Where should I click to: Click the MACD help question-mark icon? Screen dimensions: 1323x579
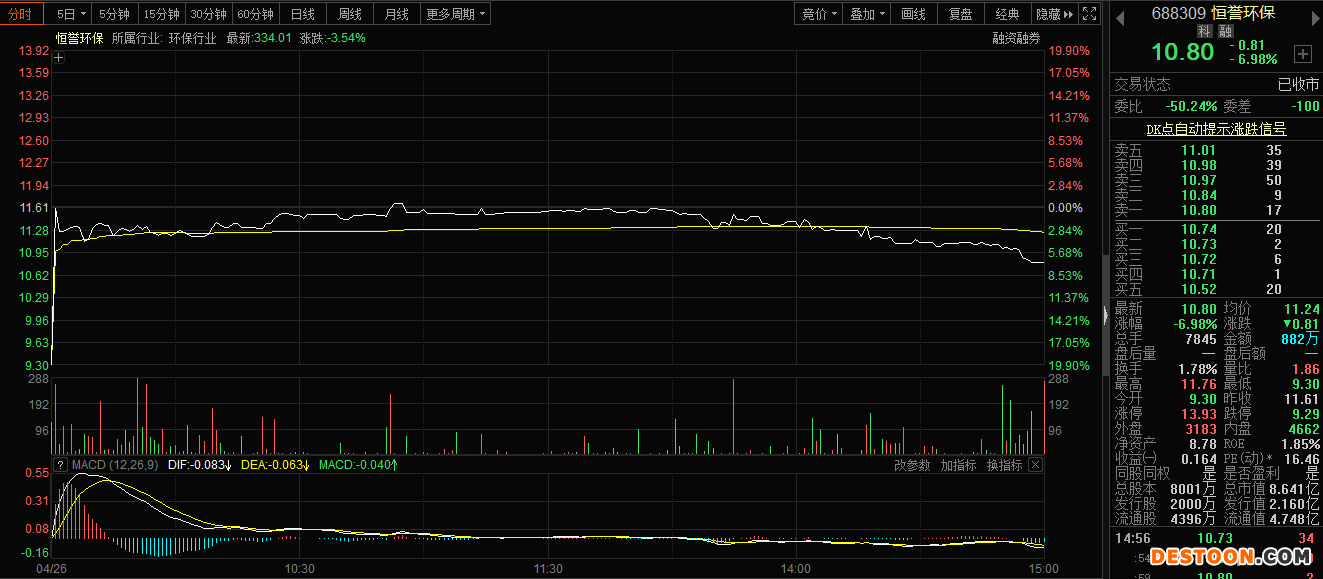tap(60, 465)
